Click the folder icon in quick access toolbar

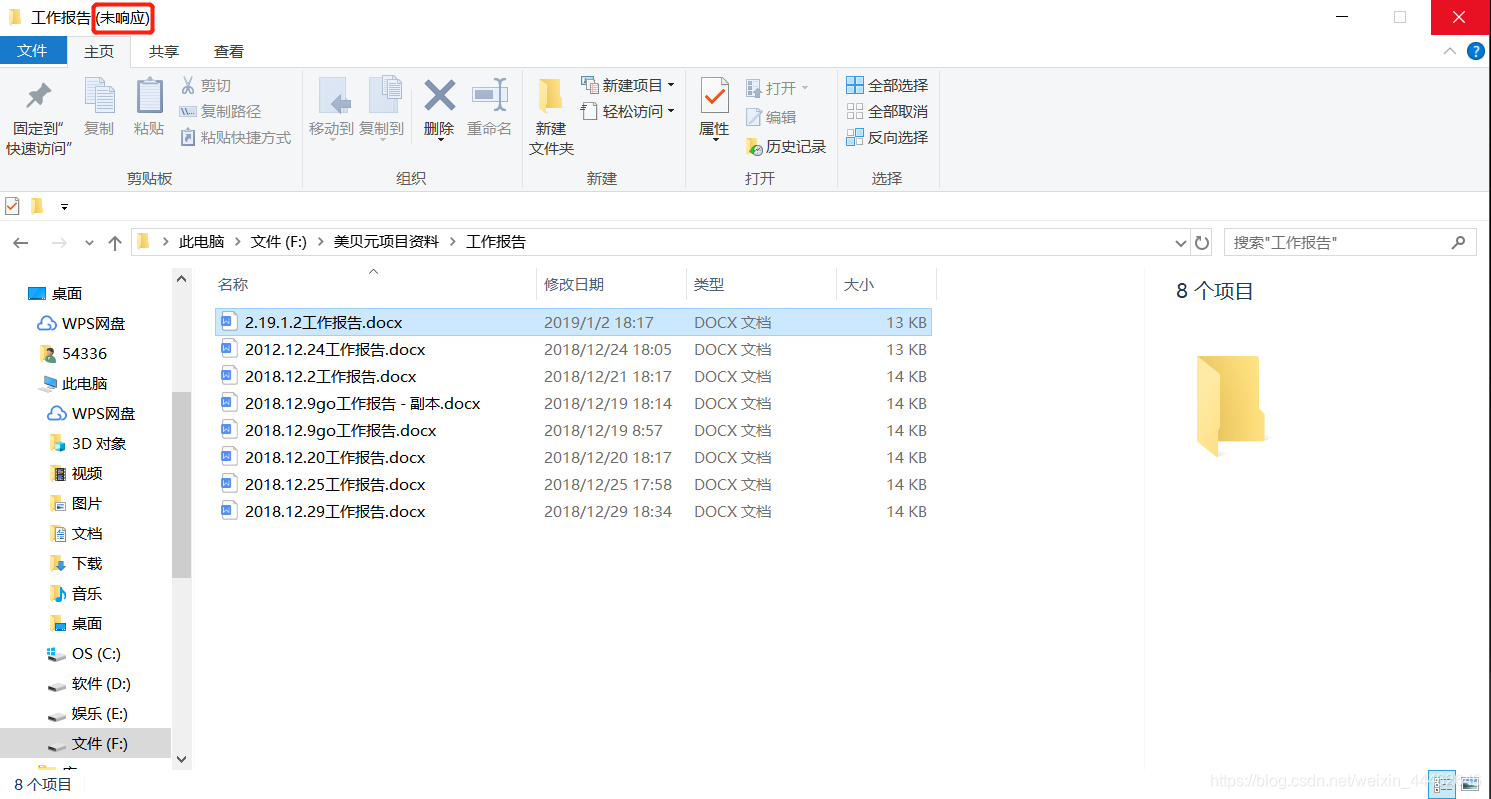[37, 206]
